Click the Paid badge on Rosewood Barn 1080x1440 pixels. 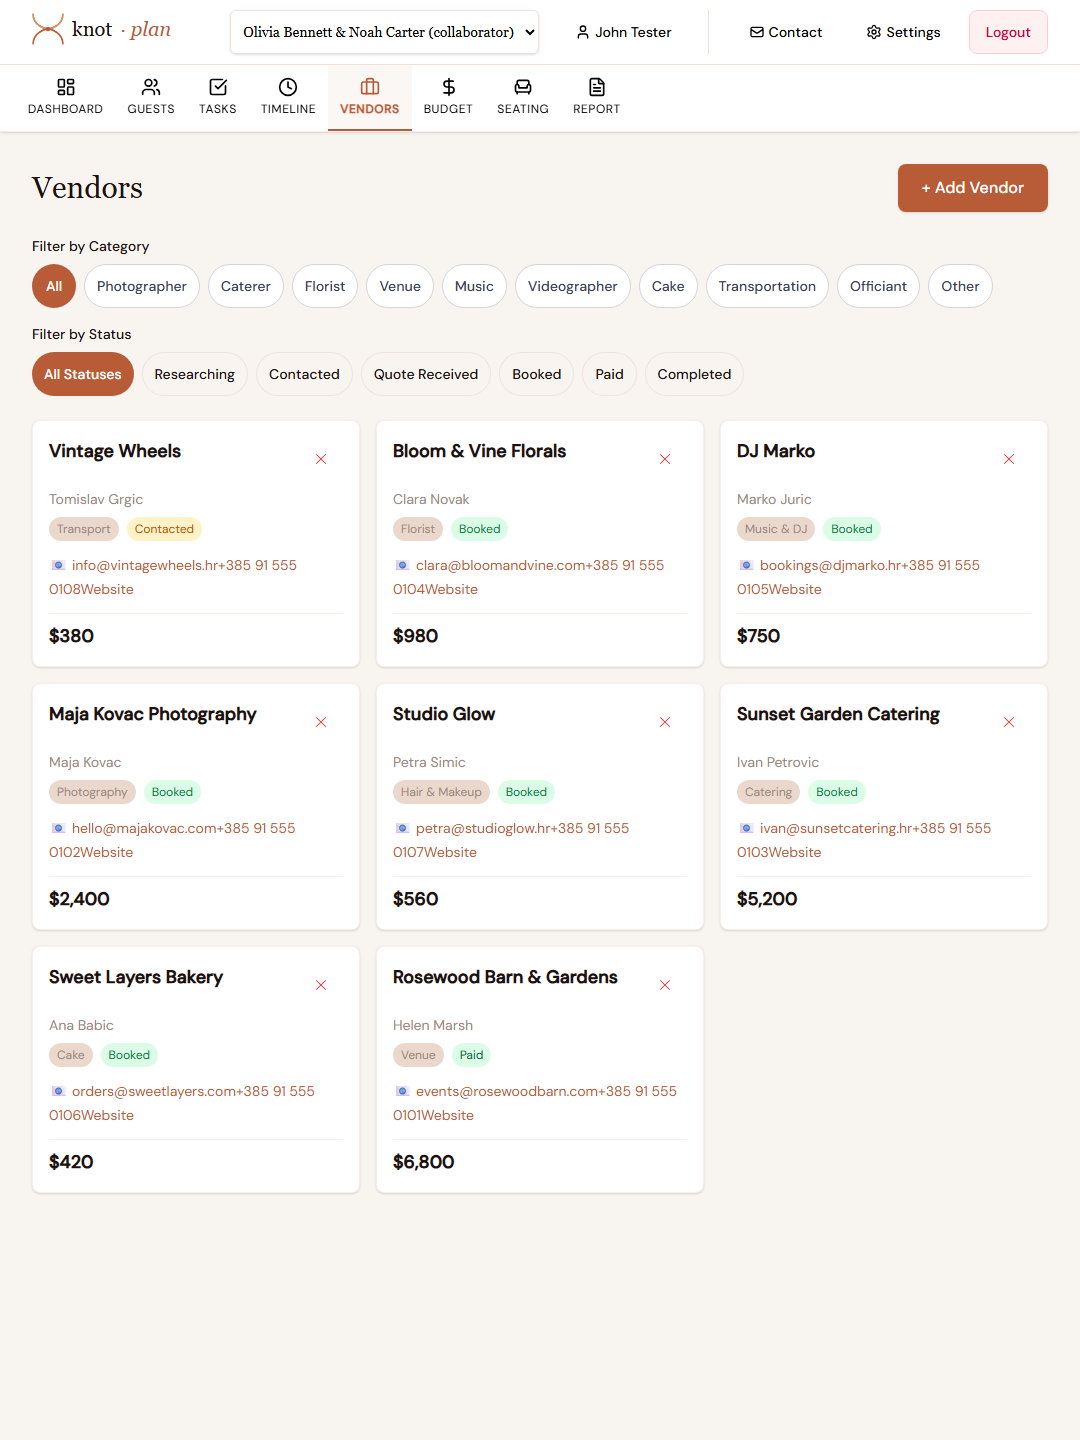click(471, 1055)
